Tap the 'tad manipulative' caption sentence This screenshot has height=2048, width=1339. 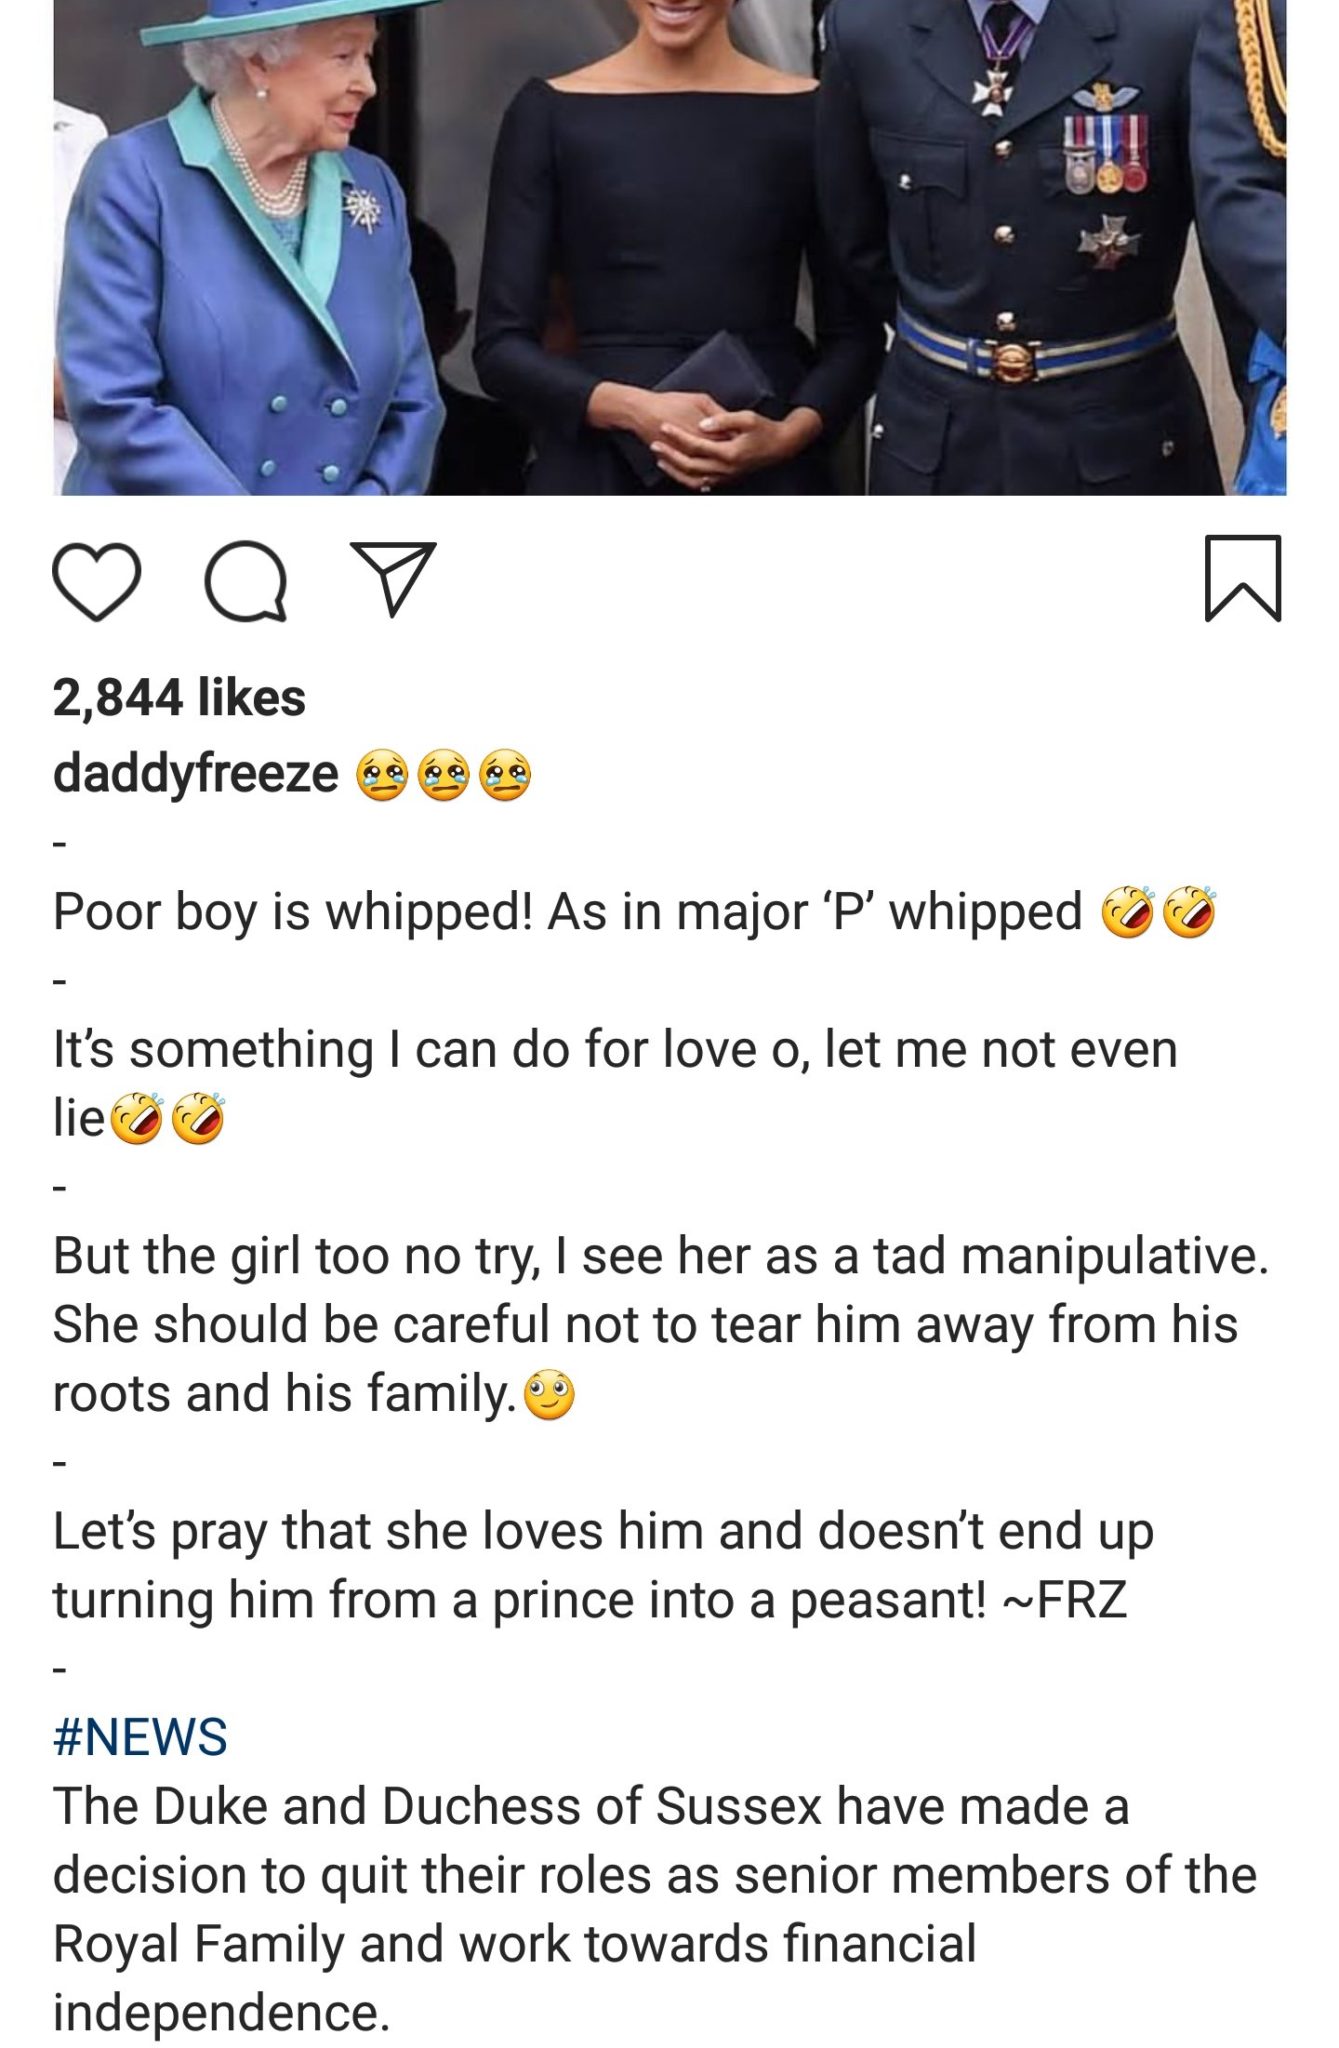click(x=661, y=1256)
